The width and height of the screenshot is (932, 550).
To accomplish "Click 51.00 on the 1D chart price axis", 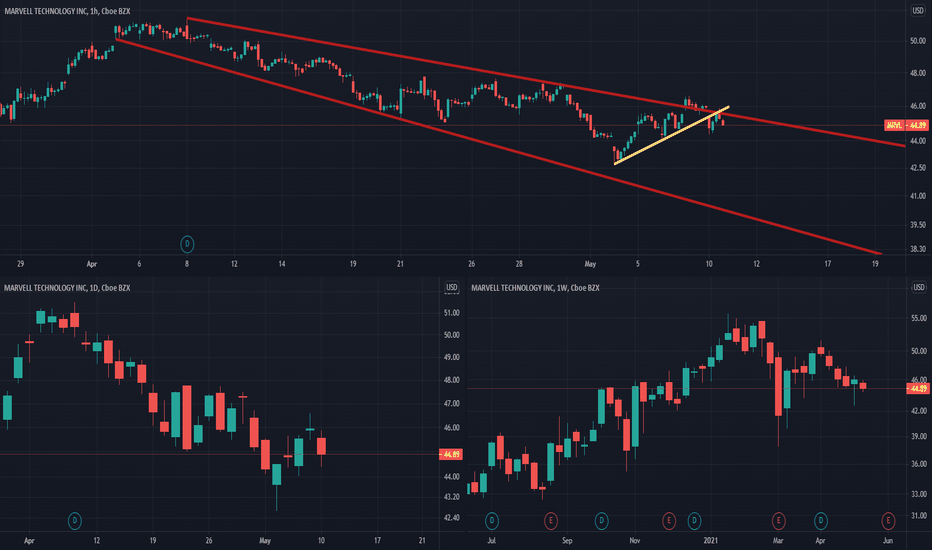I will 452,313.
